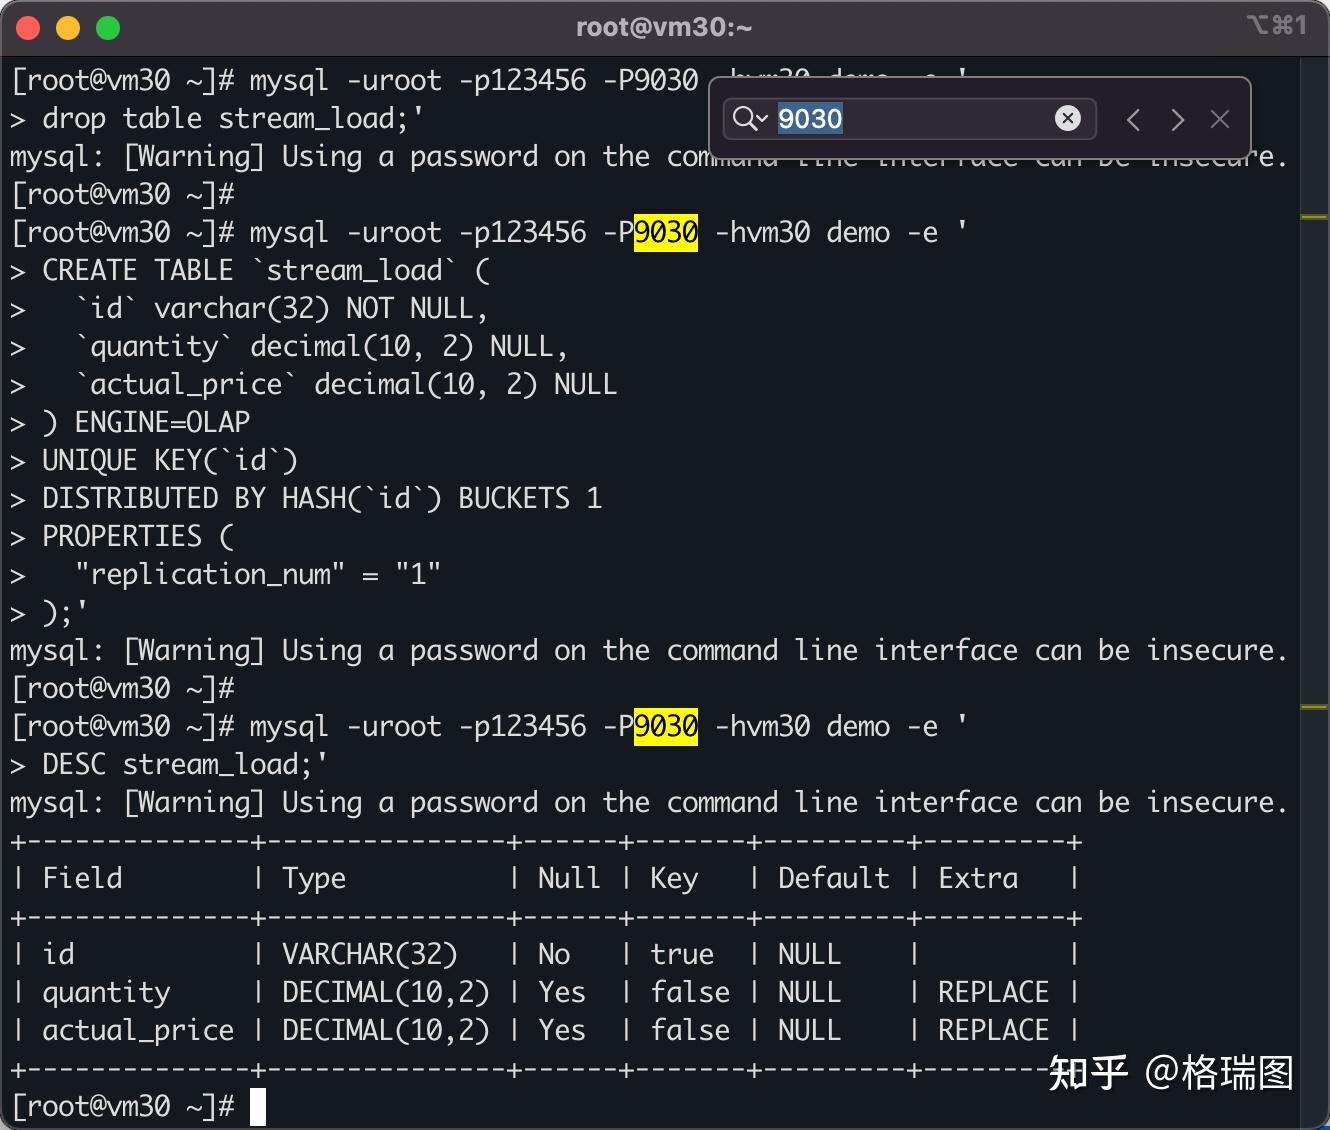This screenshot has width=1330, height=1130.
Task: Jump to previous 9030 match
Action: click(x=1133, y=119)
